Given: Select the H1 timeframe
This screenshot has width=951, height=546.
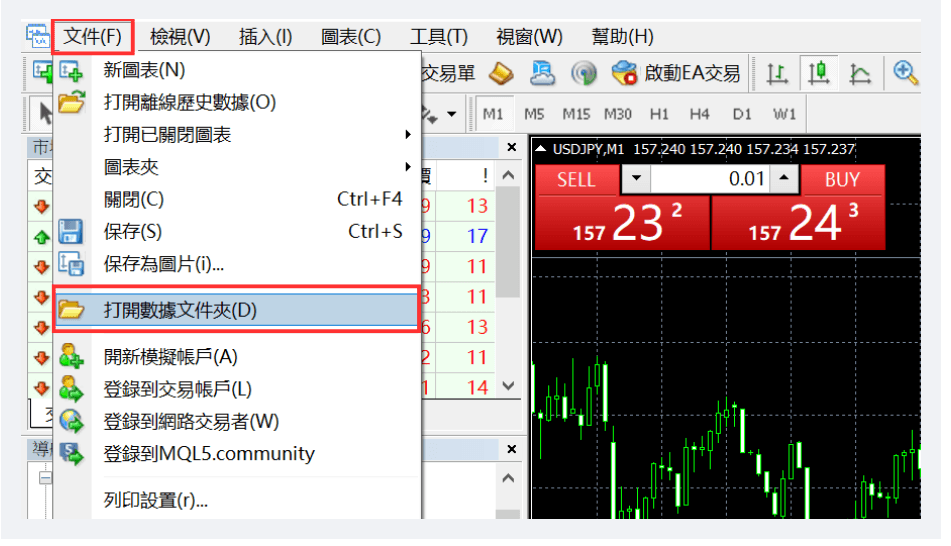Looking at the screenshot, I should 659,114.
